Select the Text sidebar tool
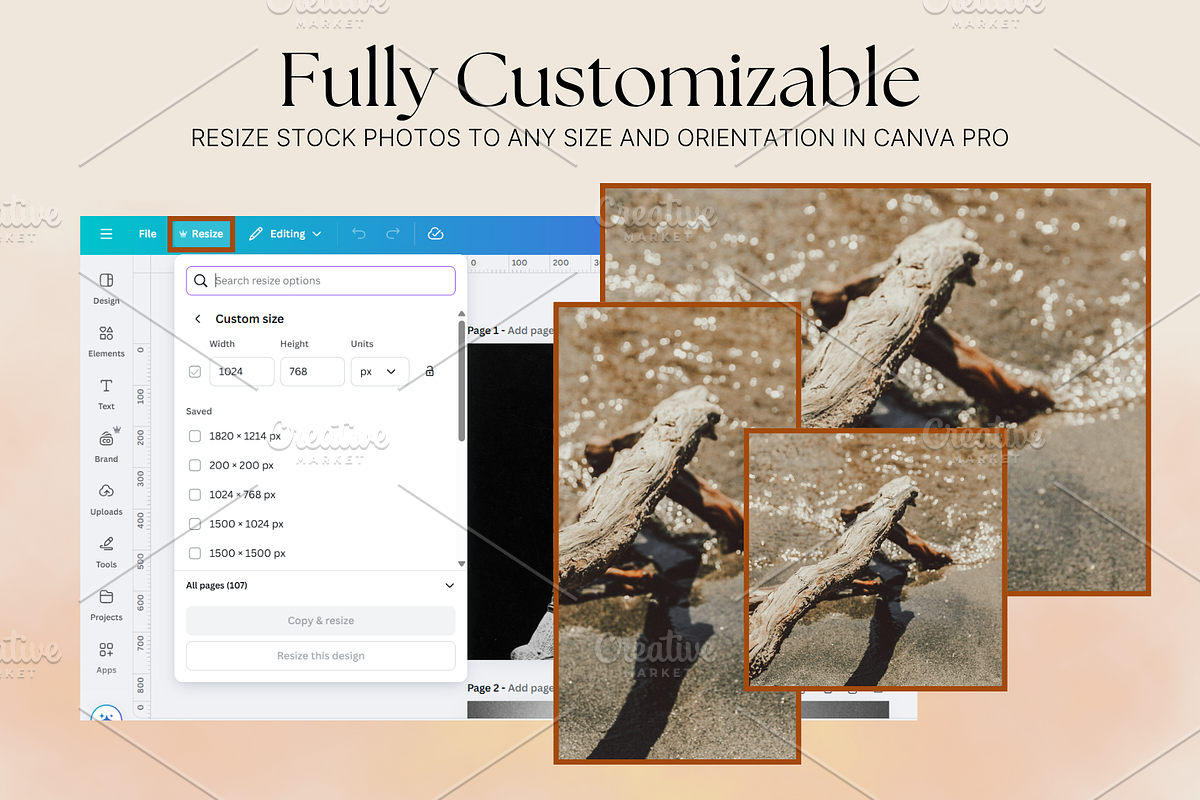The image size is (1200, 800). point(106,394)
